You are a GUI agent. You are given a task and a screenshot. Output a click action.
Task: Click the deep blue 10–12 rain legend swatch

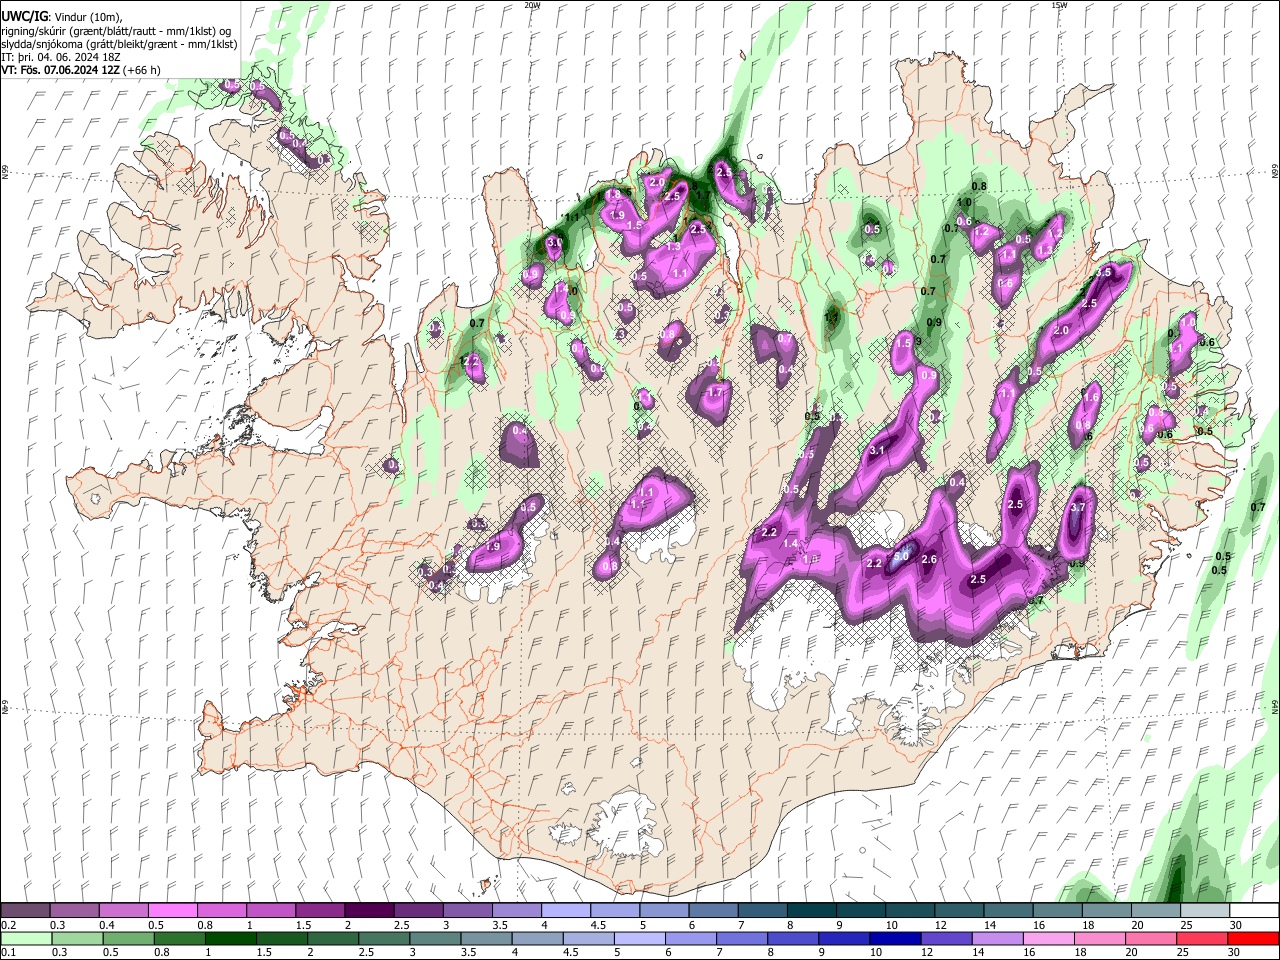pos(893,938)
